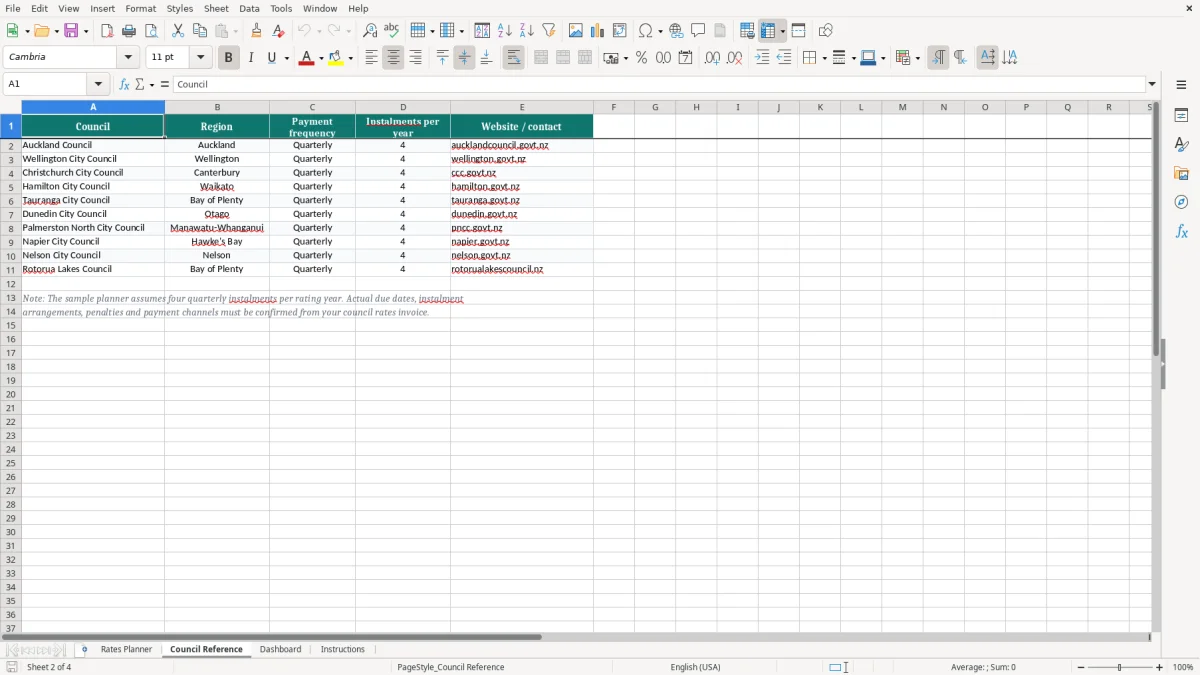Apply the yellow Background Color swatch
1200x675 pixels.
point(336,58)
